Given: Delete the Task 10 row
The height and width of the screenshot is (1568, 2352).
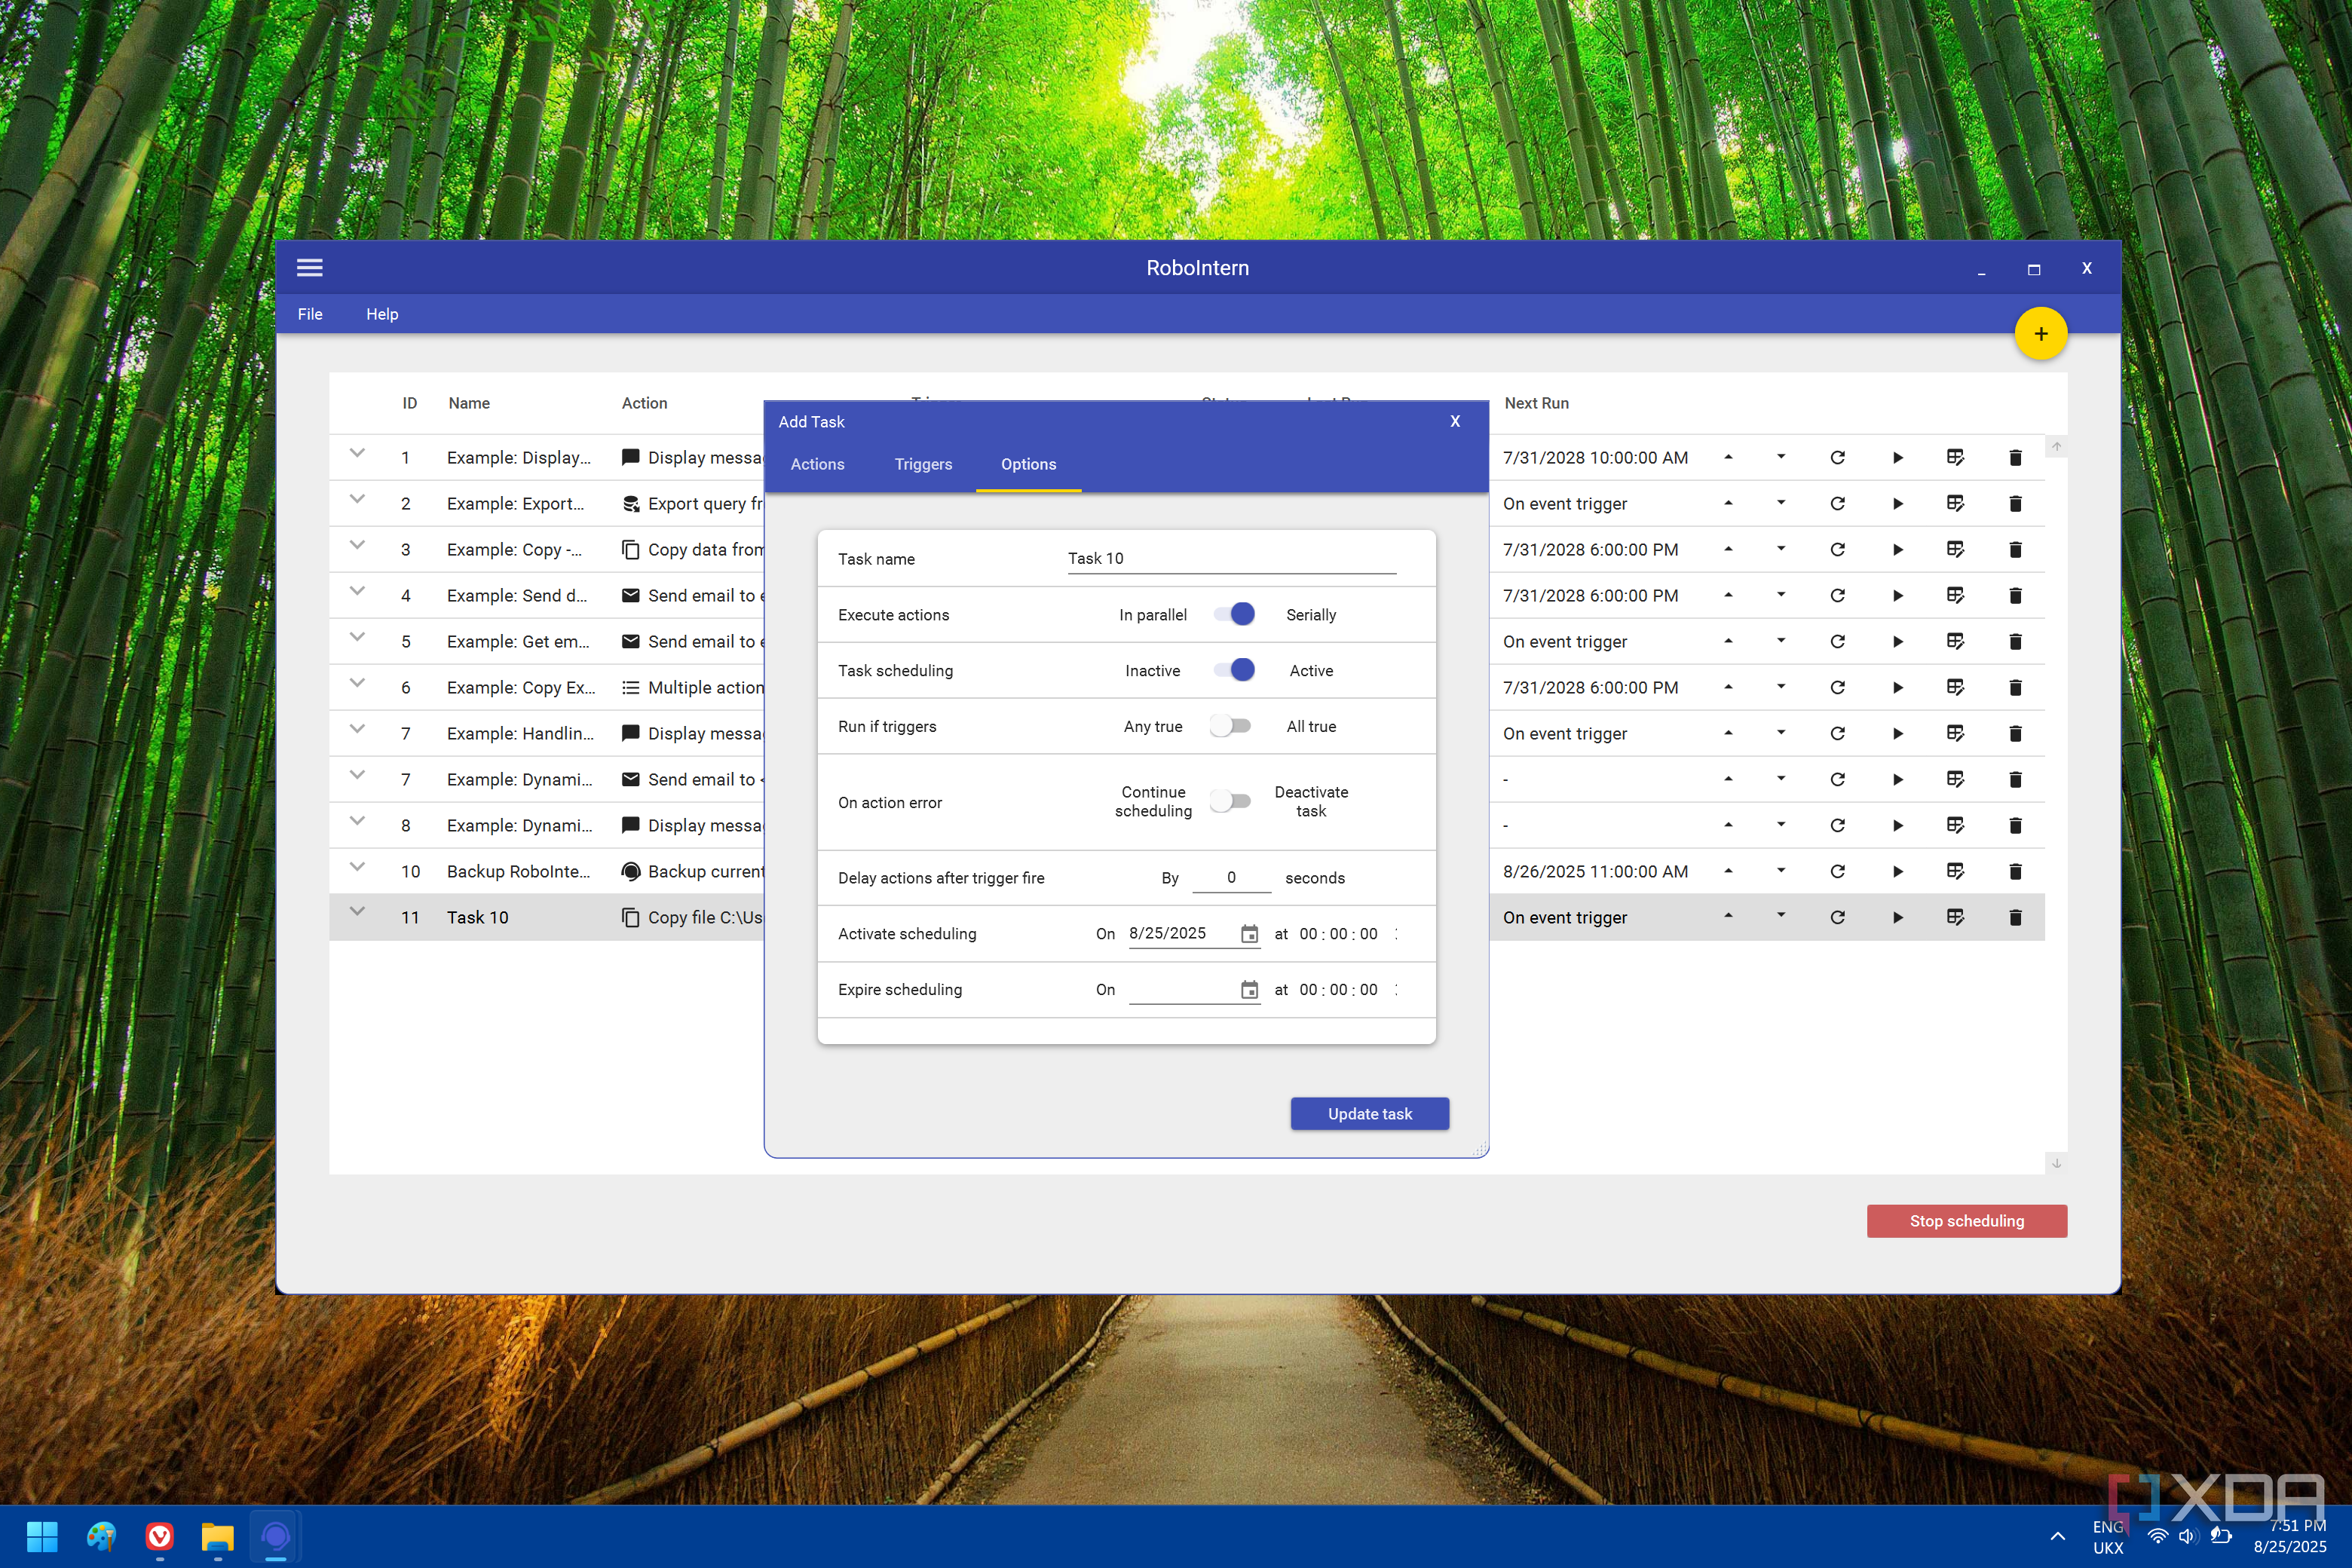Looking at the screenshot, I should pos(2015,917).
